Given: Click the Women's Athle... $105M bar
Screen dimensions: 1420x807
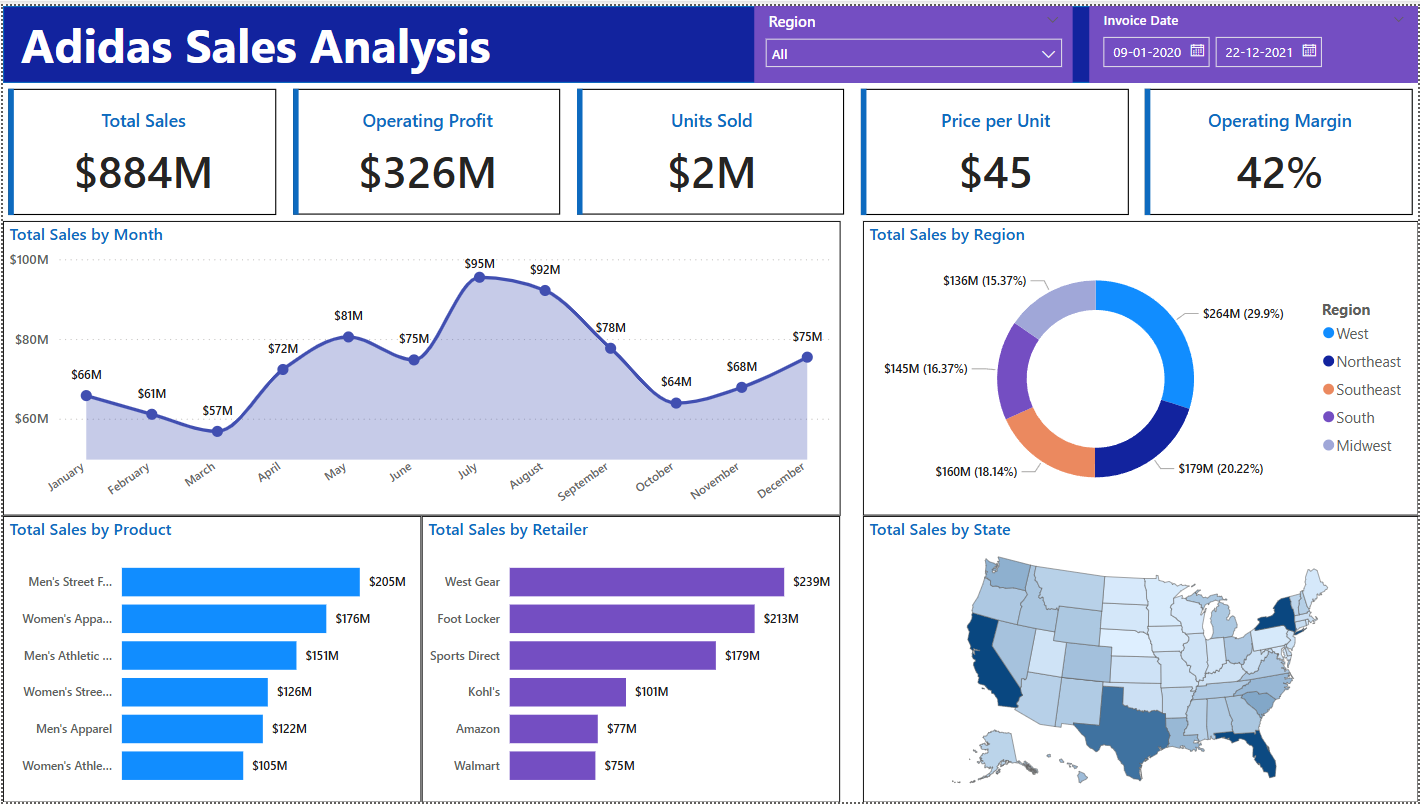Looking at the screenshot, I should pyautogui.click(x=182, y=766).
